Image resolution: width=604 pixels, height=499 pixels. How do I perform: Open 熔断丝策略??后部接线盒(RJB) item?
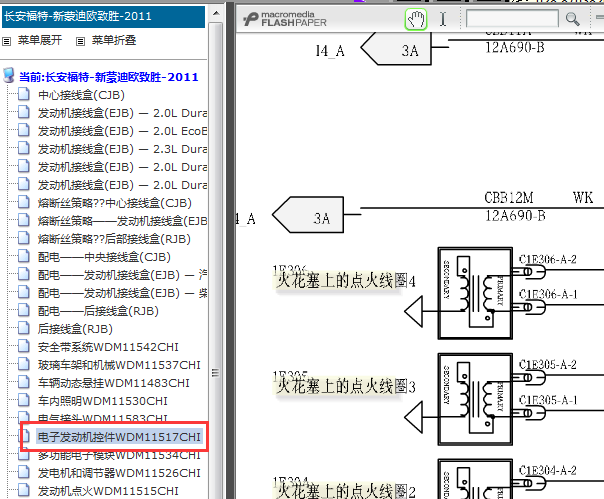pos(114,239)
